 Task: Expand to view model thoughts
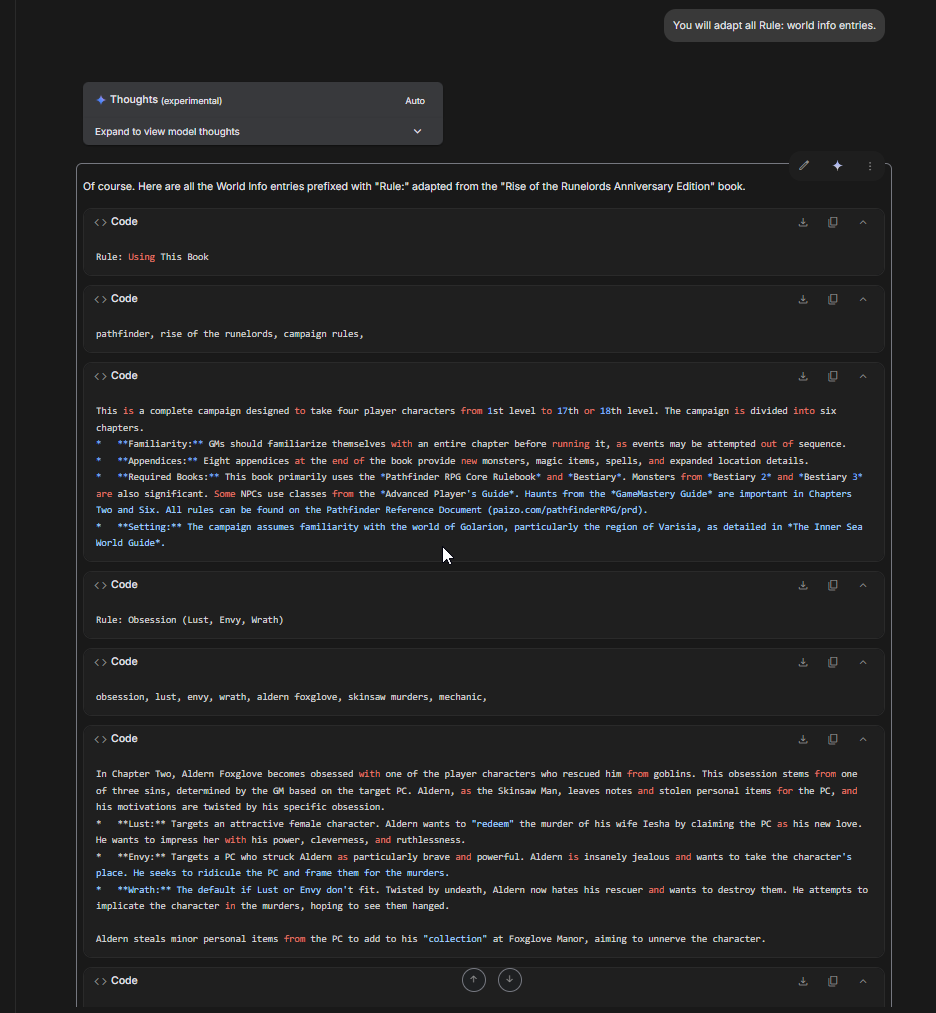[x=262, y=131]
